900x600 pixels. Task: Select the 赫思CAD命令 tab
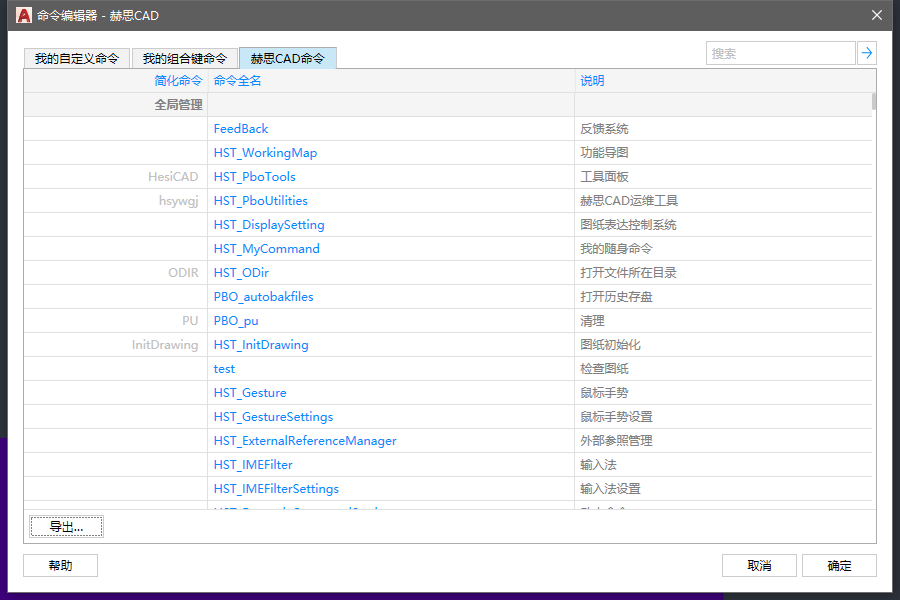pyautogui.click(x=288, y=58)
